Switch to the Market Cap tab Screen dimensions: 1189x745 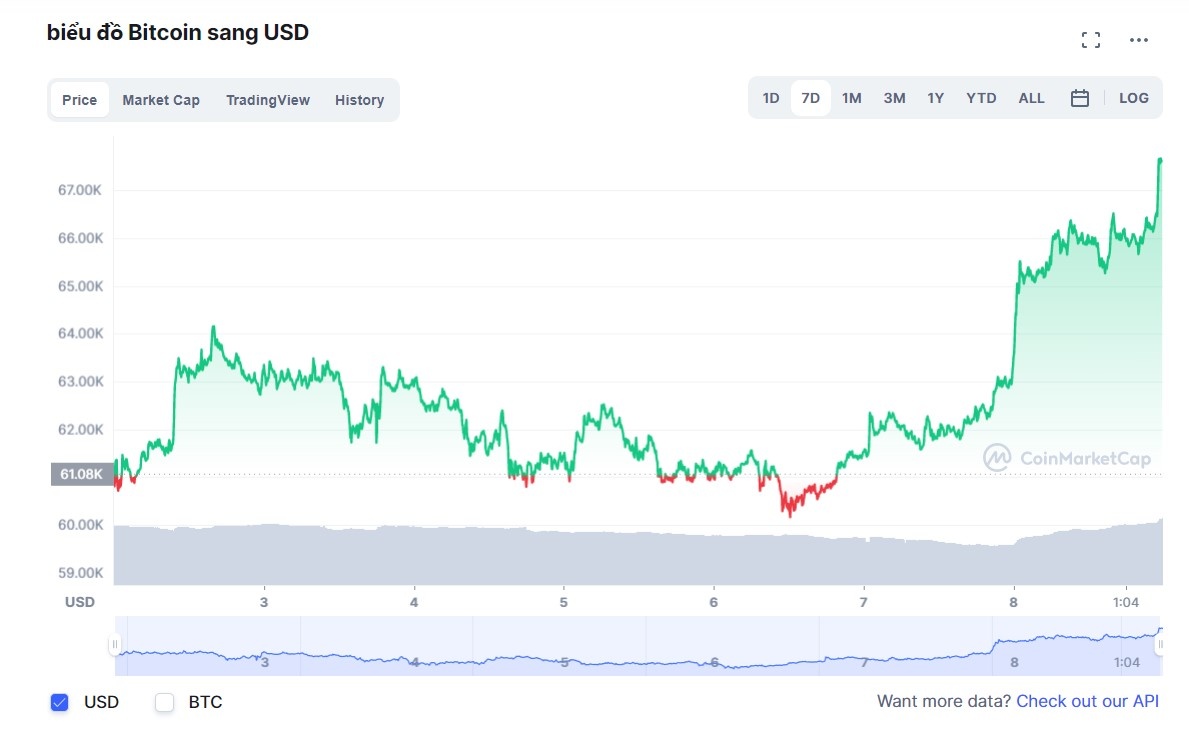pos(161,100)
